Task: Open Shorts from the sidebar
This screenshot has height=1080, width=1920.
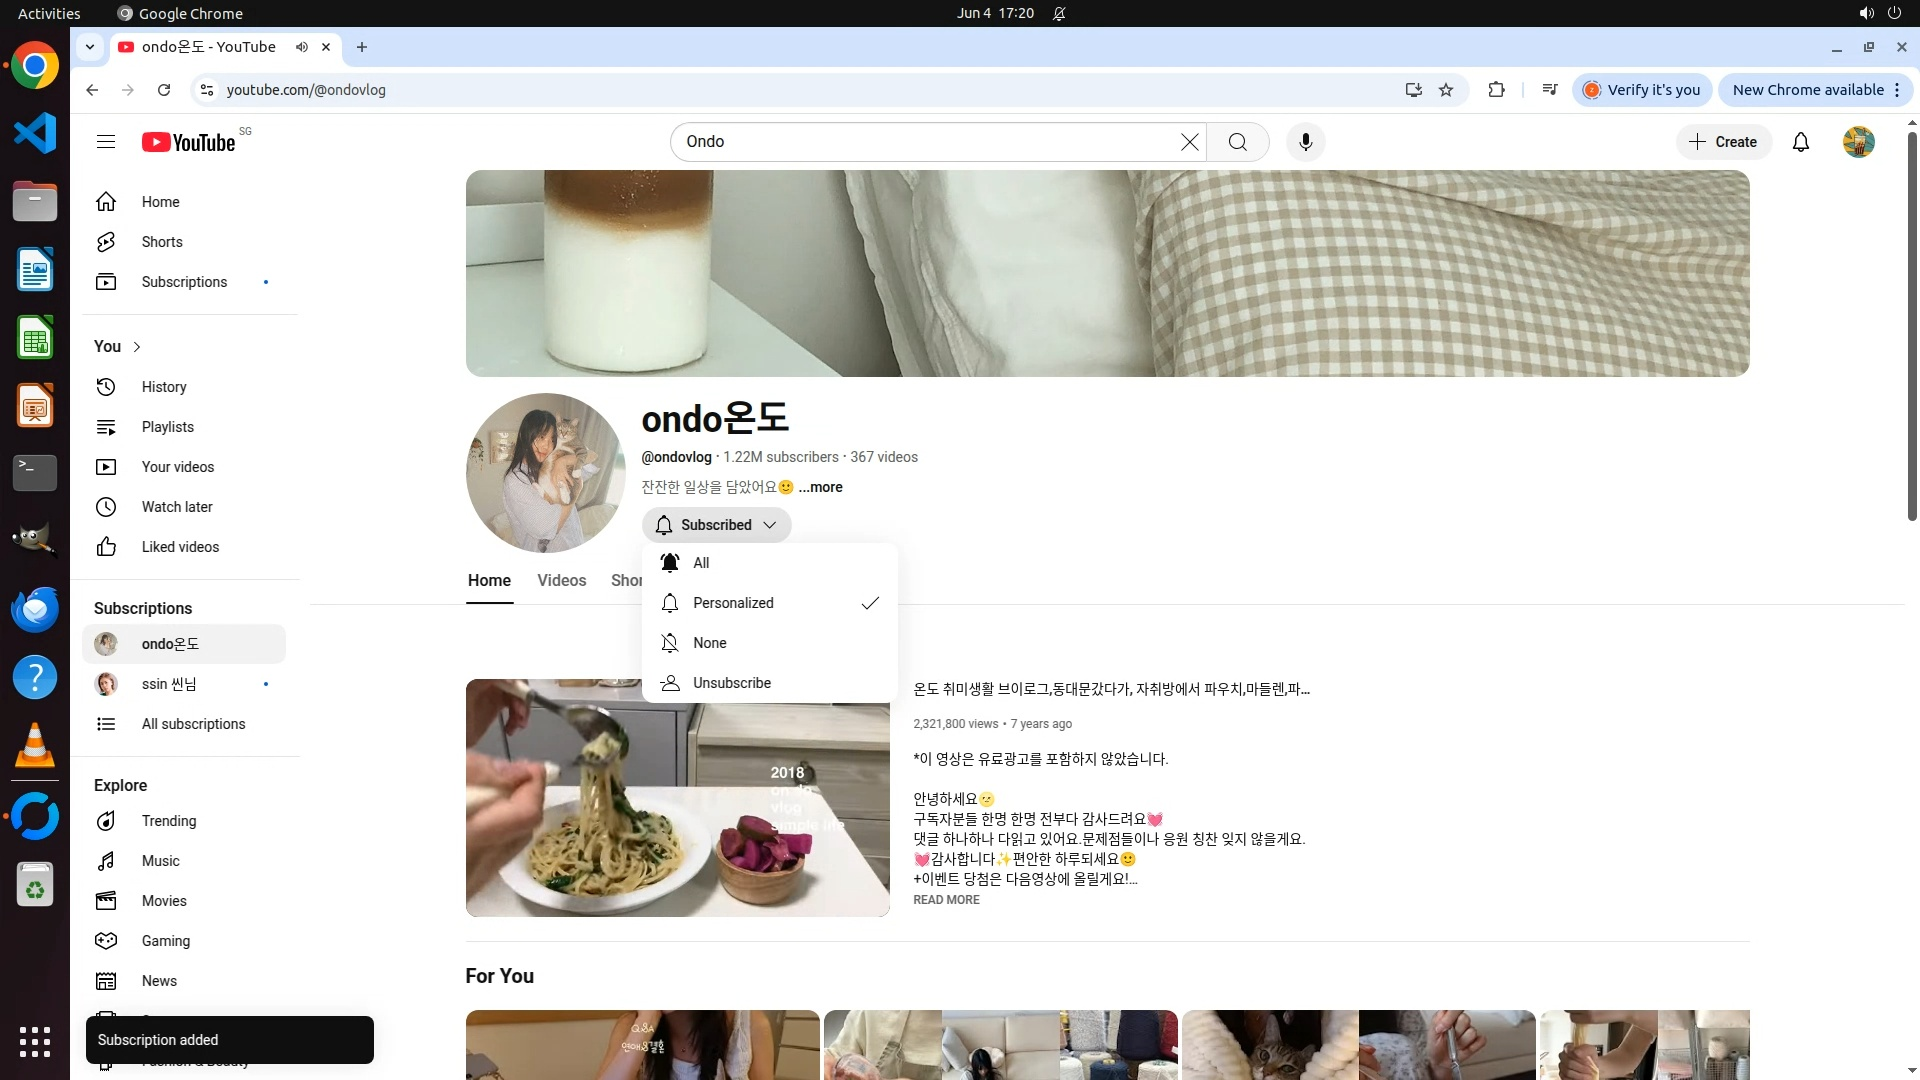Action: point(161,242)
